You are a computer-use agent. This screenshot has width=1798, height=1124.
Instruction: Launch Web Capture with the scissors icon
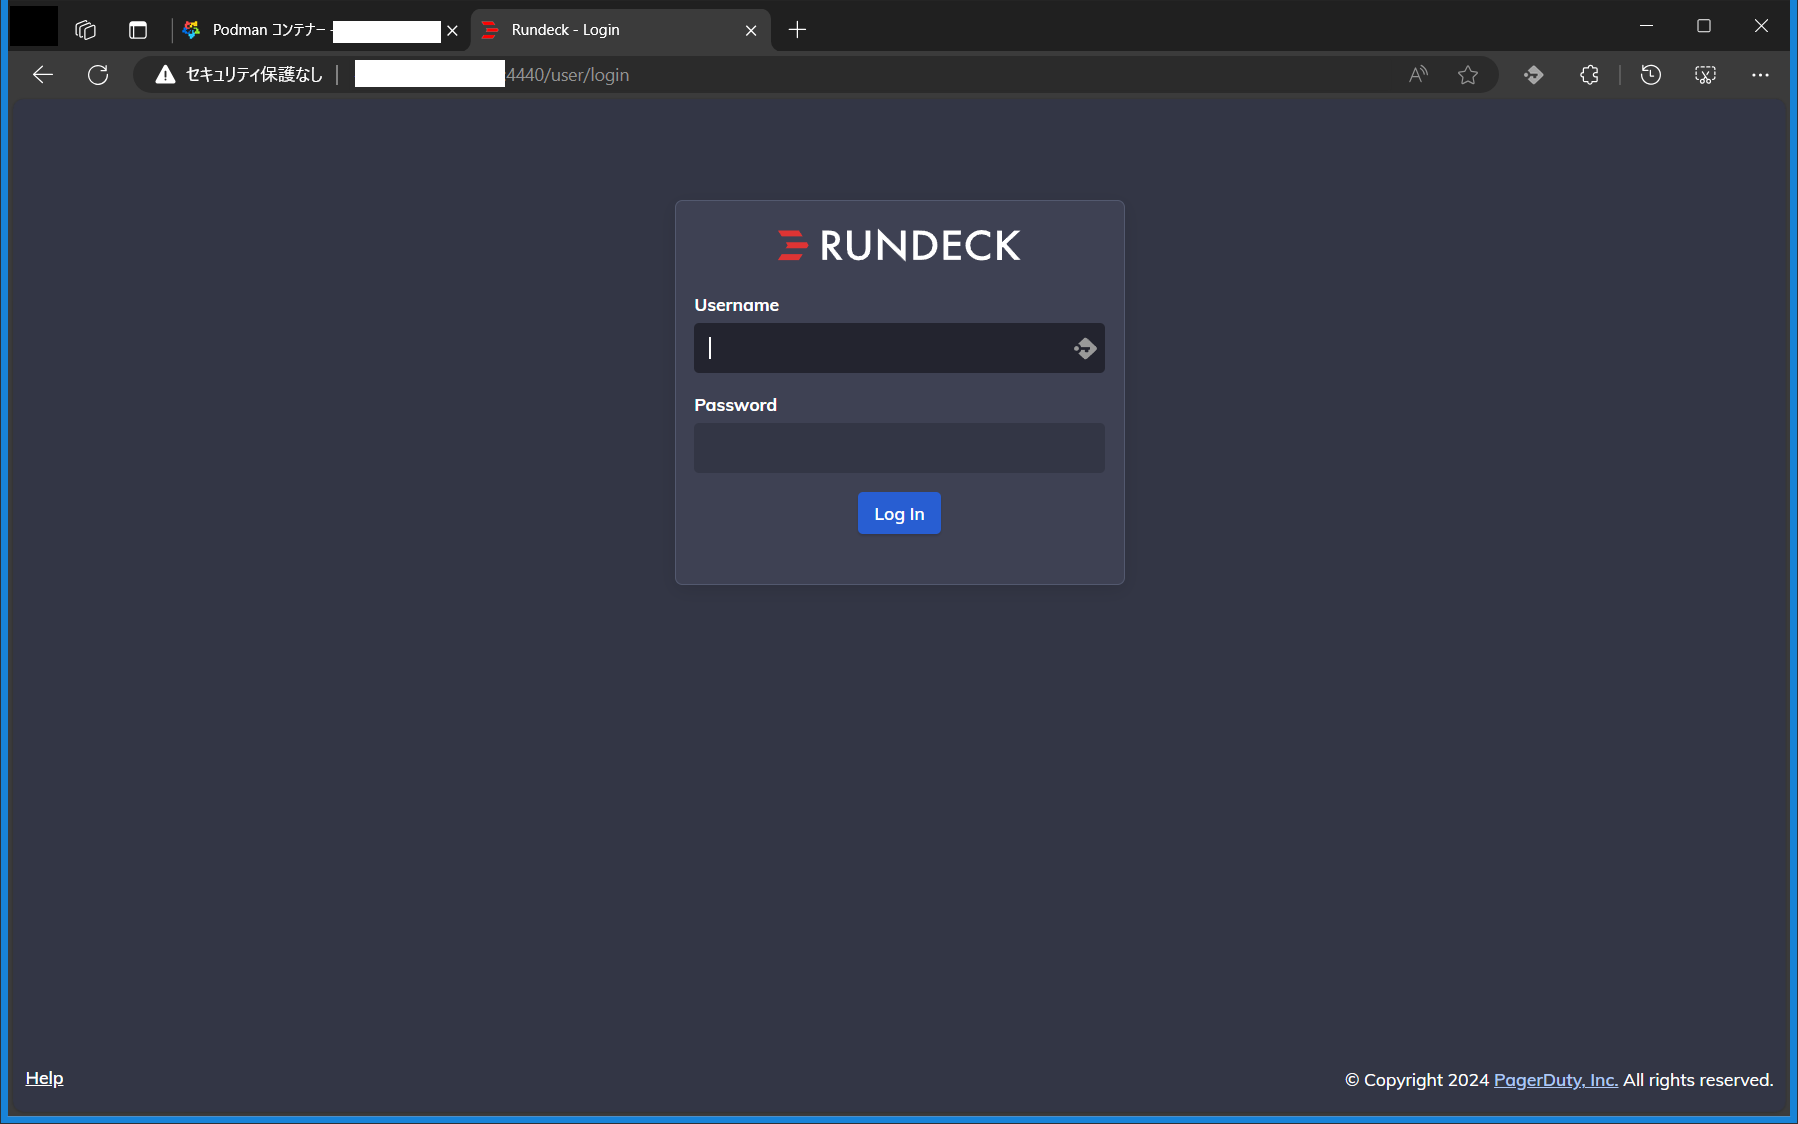click(1705, 74)
